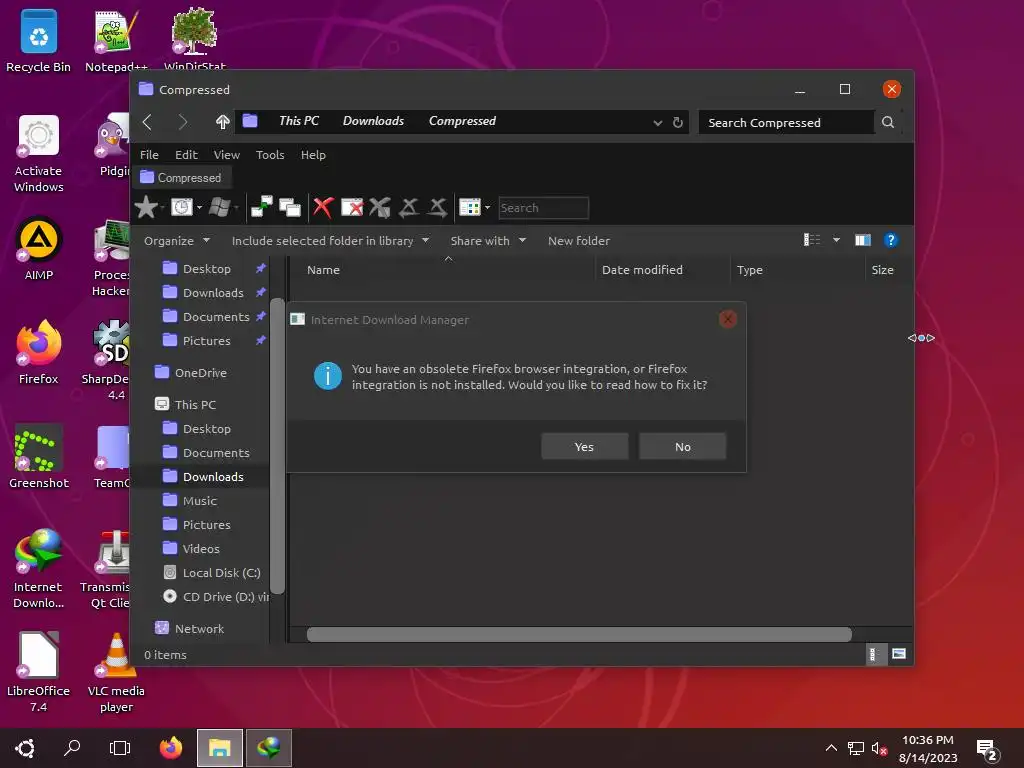The width and height of the screenshot is (1024, 768).
Task: Toggle the preview pane icon
Action: click(x=863, y=240)
